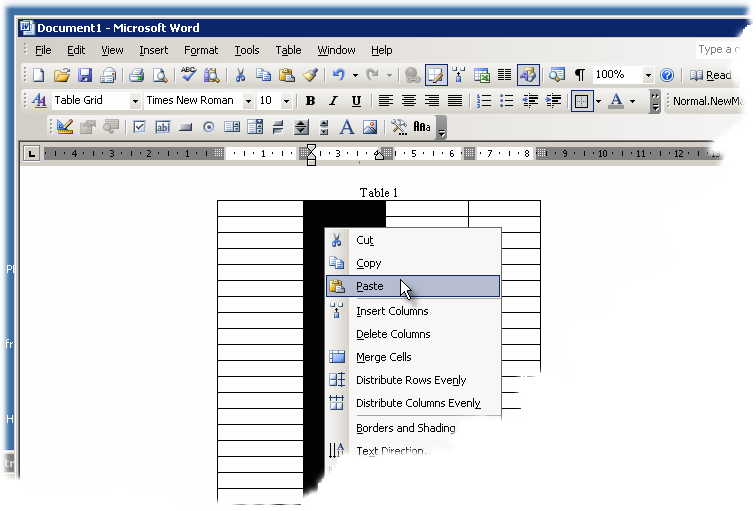Activate the Format Painter brush
Viewport: 756px width, 511px height.
(x=310, y=75)
